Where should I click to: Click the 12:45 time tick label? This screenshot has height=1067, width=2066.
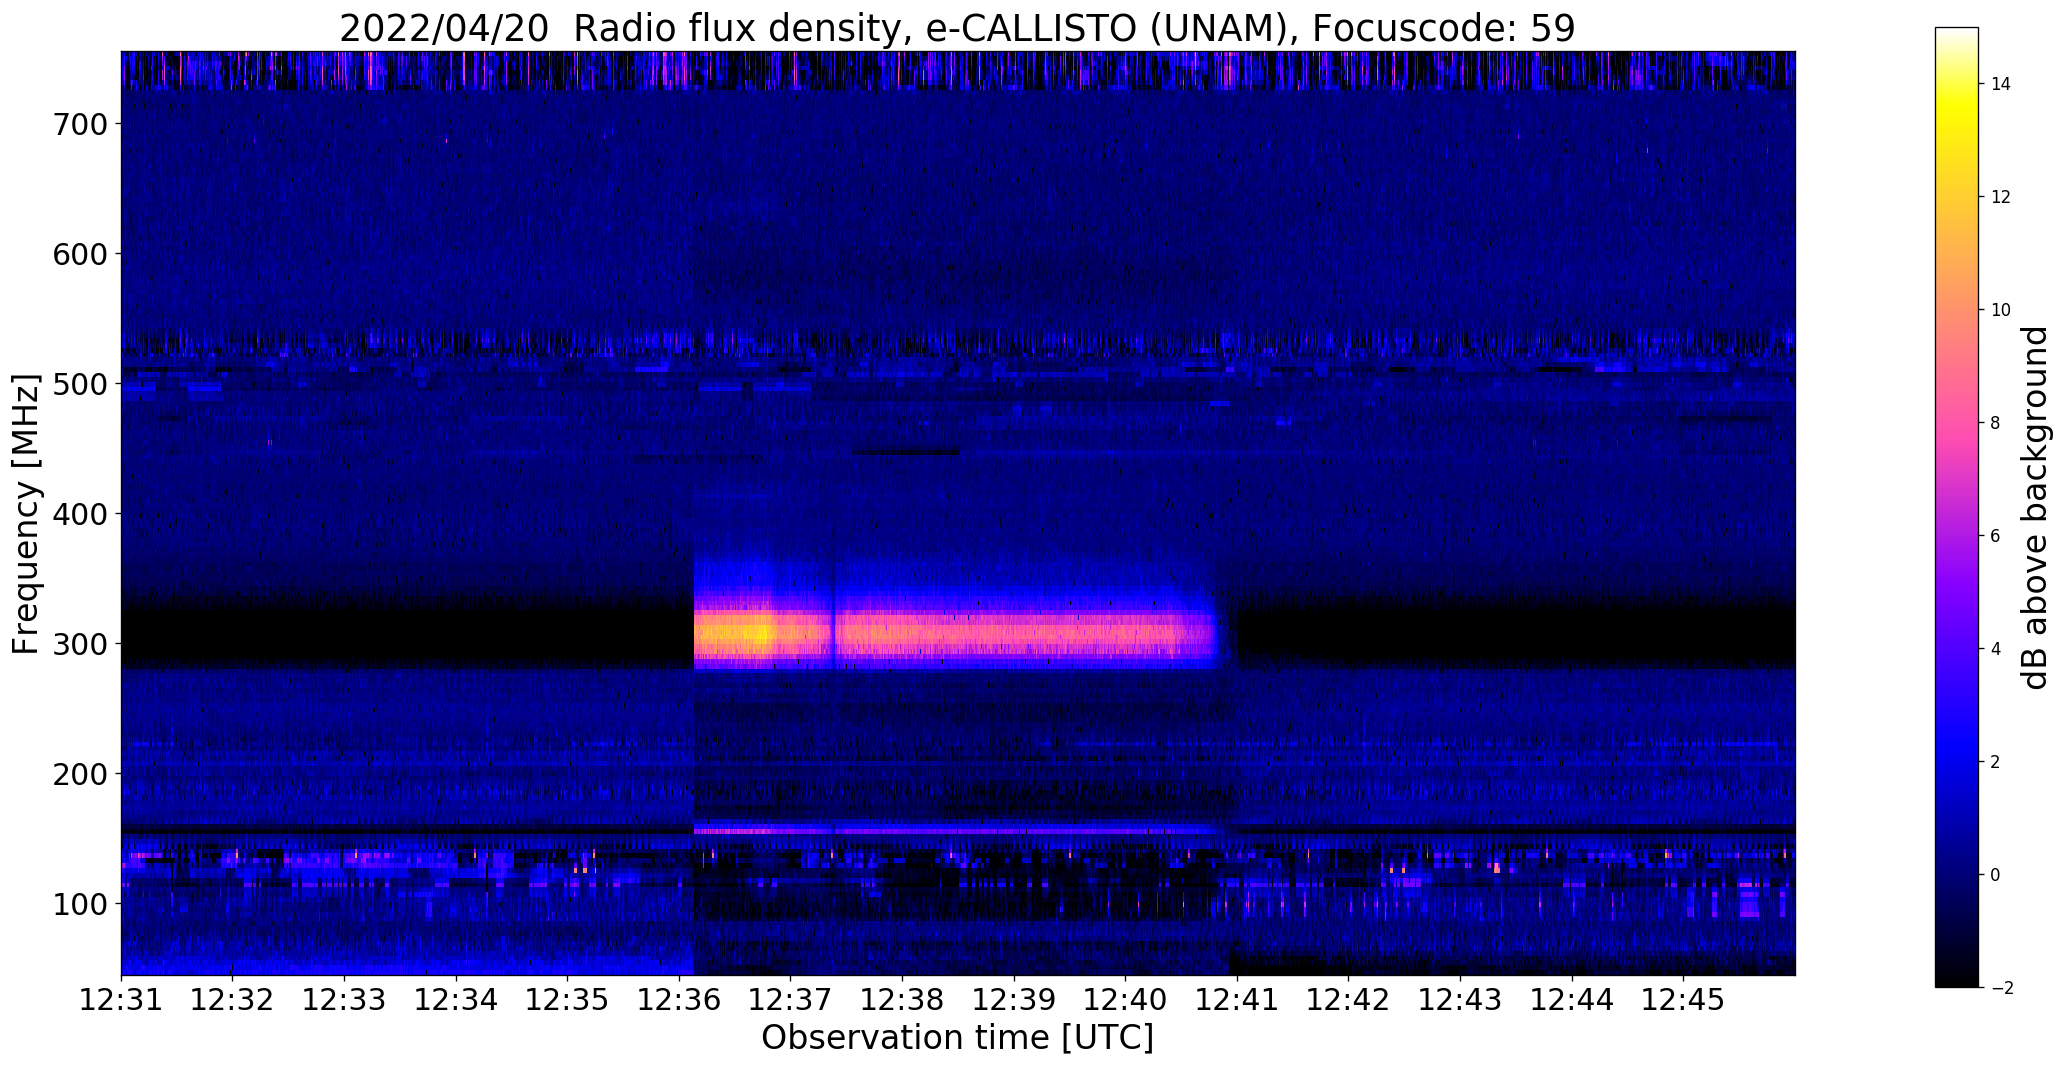point(1683,1000)
